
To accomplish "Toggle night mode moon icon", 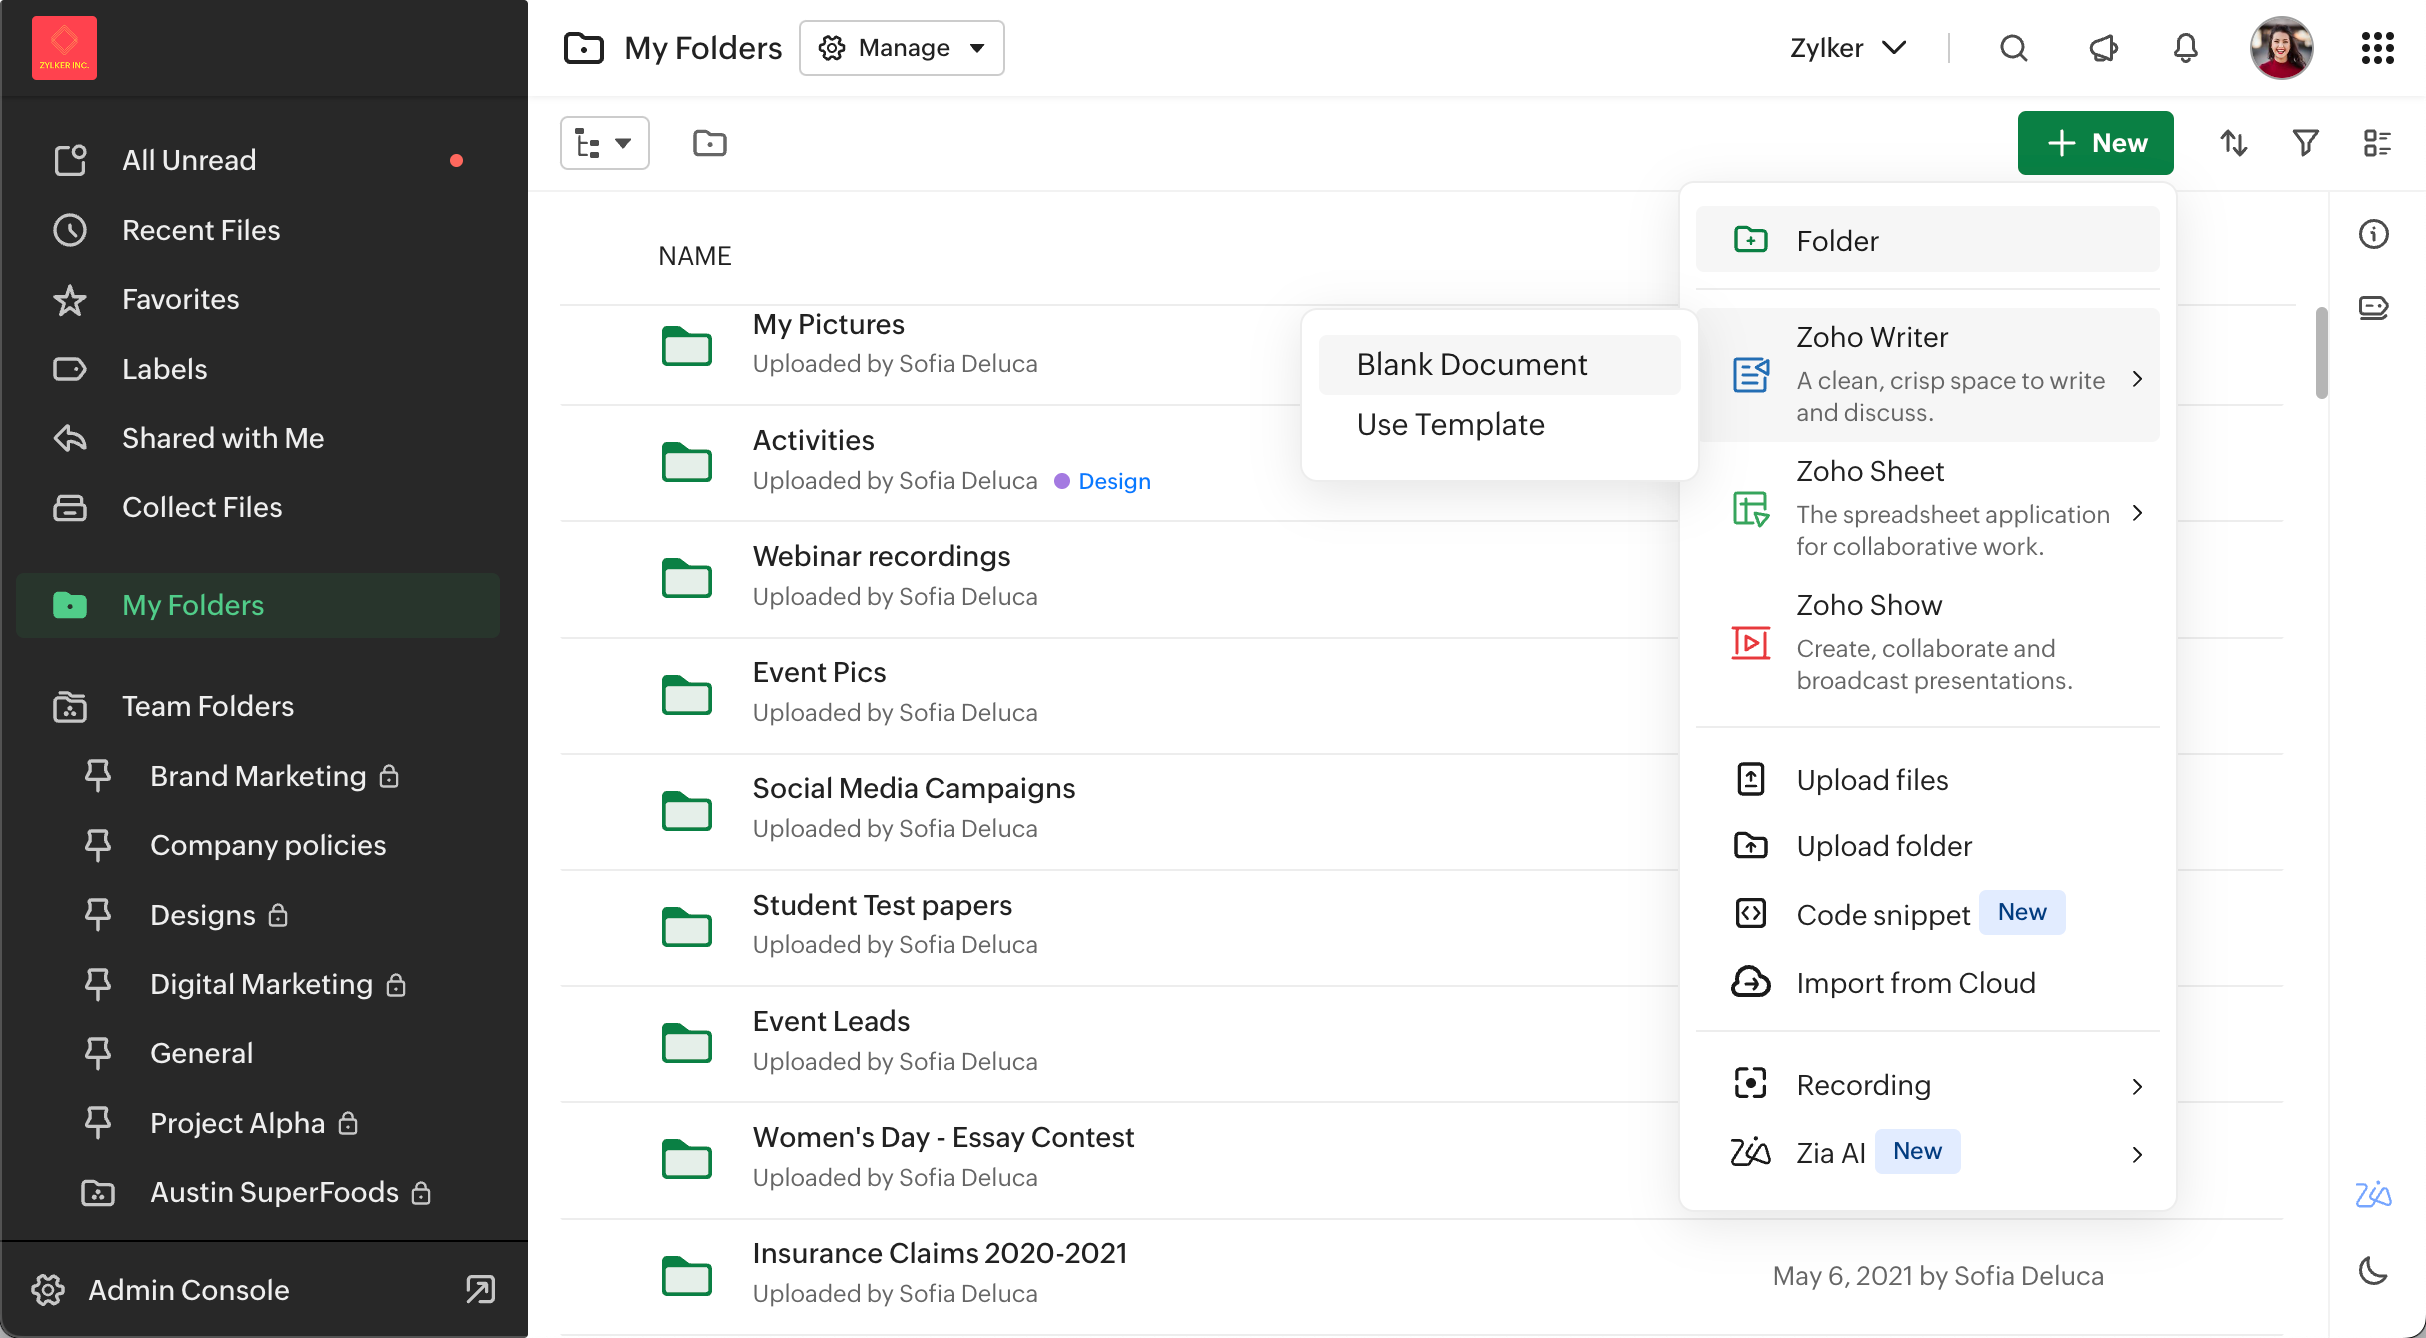I will click(x=2373, y=1270).
